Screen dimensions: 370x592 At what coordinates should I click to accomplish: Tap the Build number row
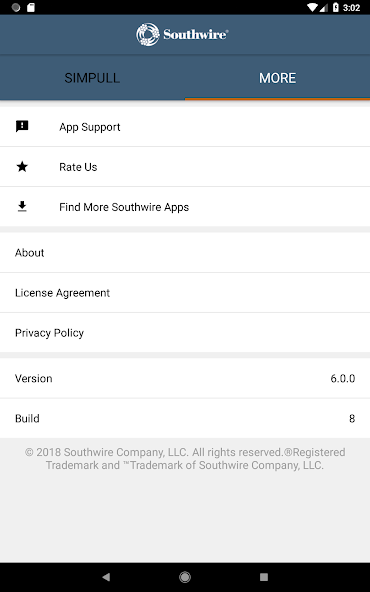pos(185,418)
